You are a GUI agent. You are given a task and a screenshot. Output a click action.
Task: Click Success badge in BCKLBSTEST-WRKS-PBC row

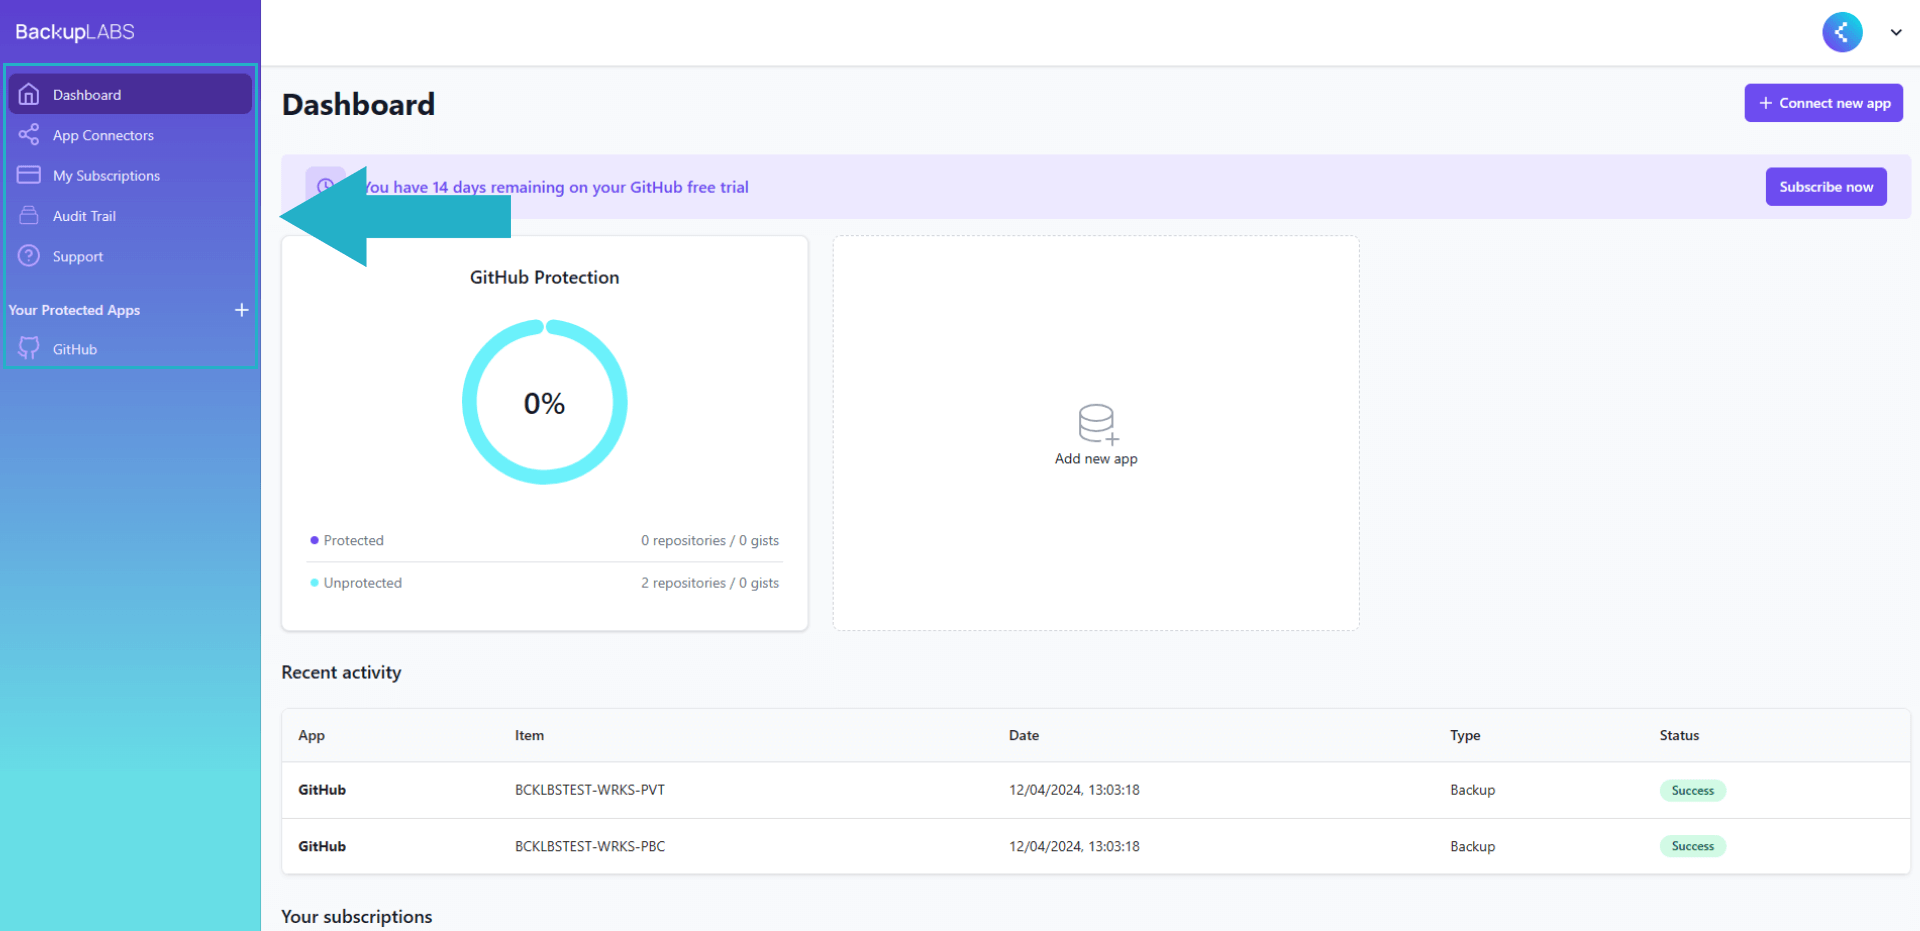pyautogui.click(x=1692, y=846)
